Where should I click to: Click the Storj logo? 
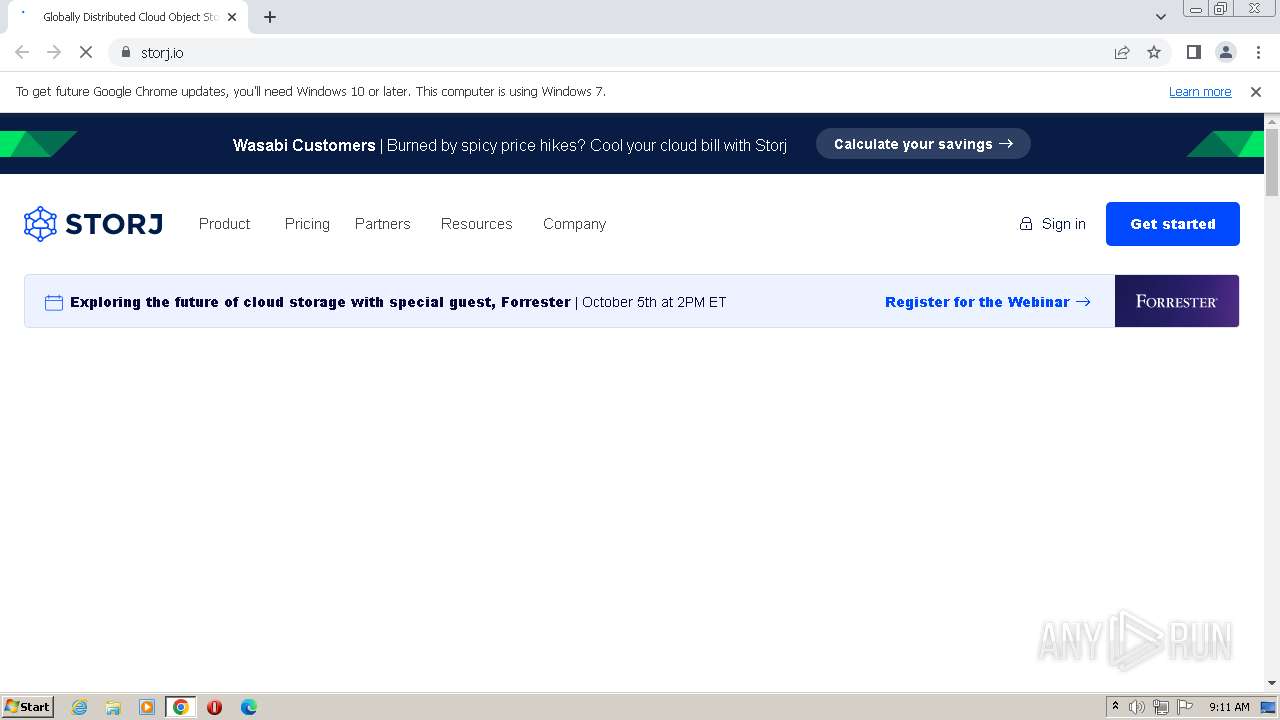(x=93, y=224)
